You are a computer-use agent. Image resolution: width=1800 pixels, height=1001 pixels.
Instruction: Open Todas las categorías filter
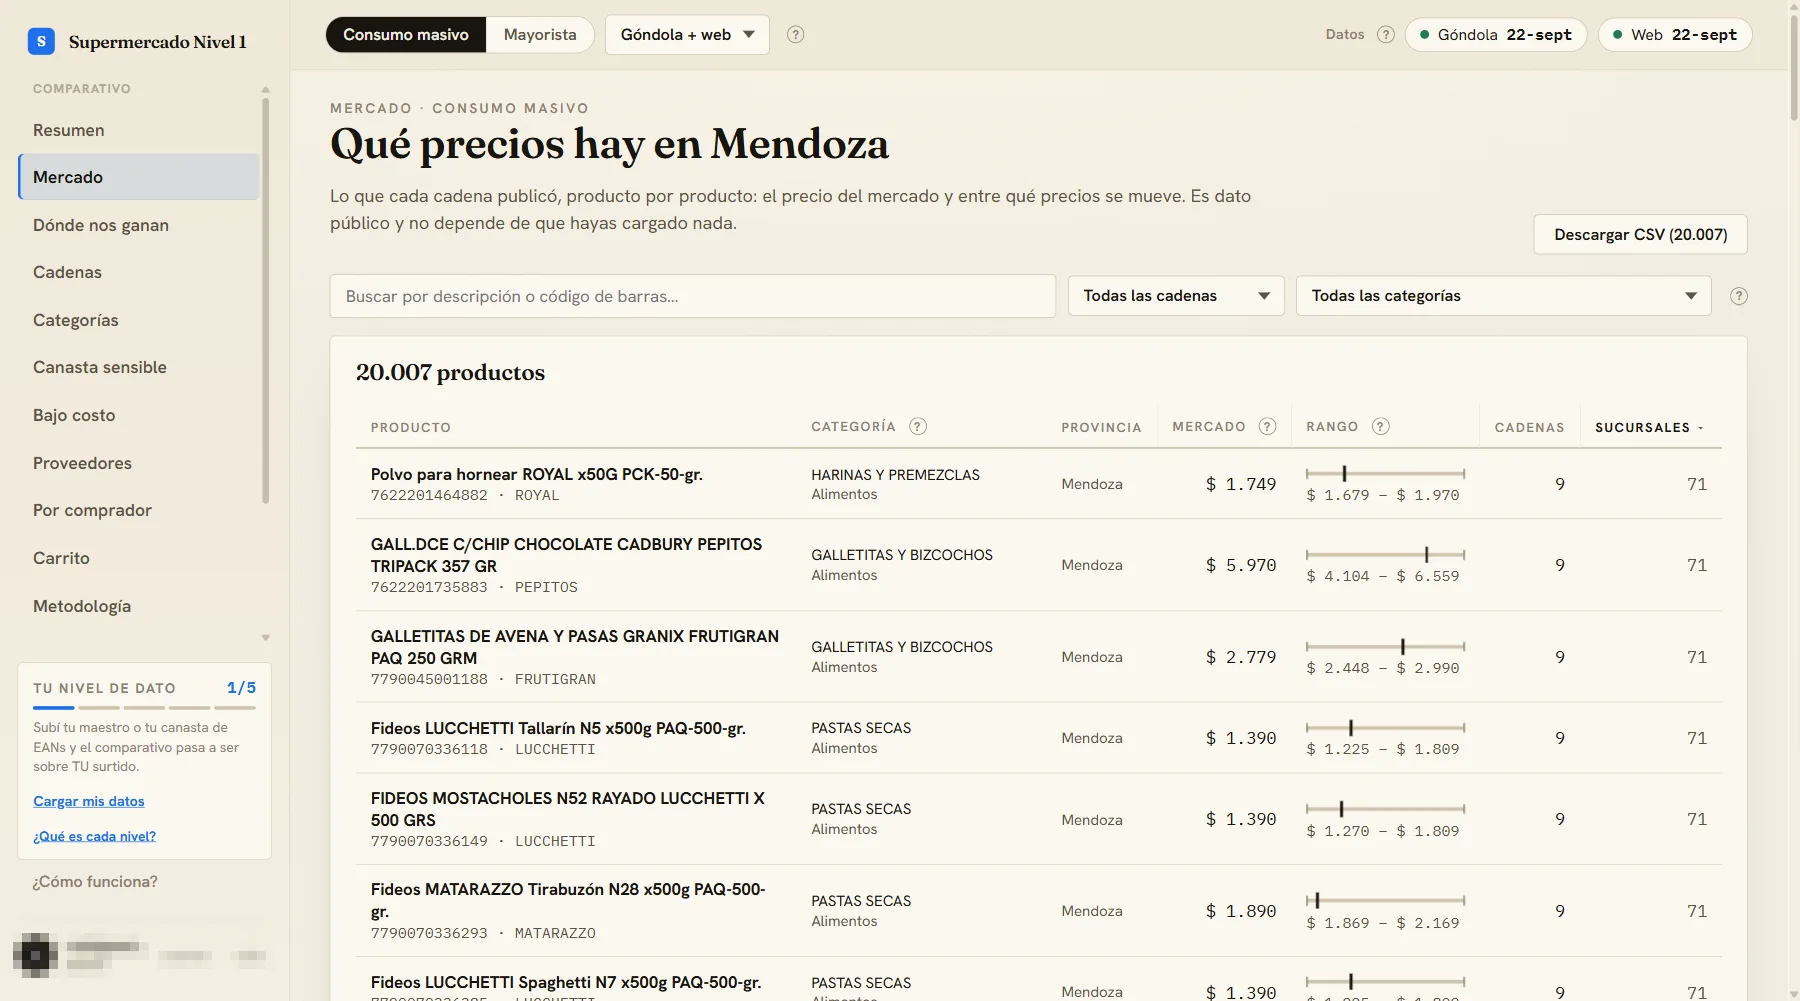pos(1504,296)
